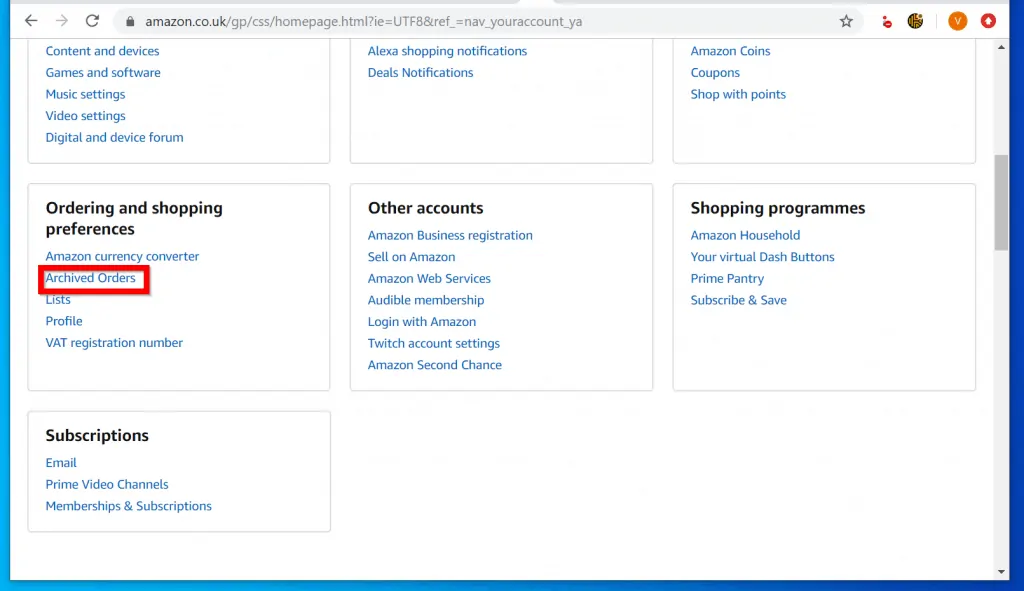Open Lists link

[58, 299]
